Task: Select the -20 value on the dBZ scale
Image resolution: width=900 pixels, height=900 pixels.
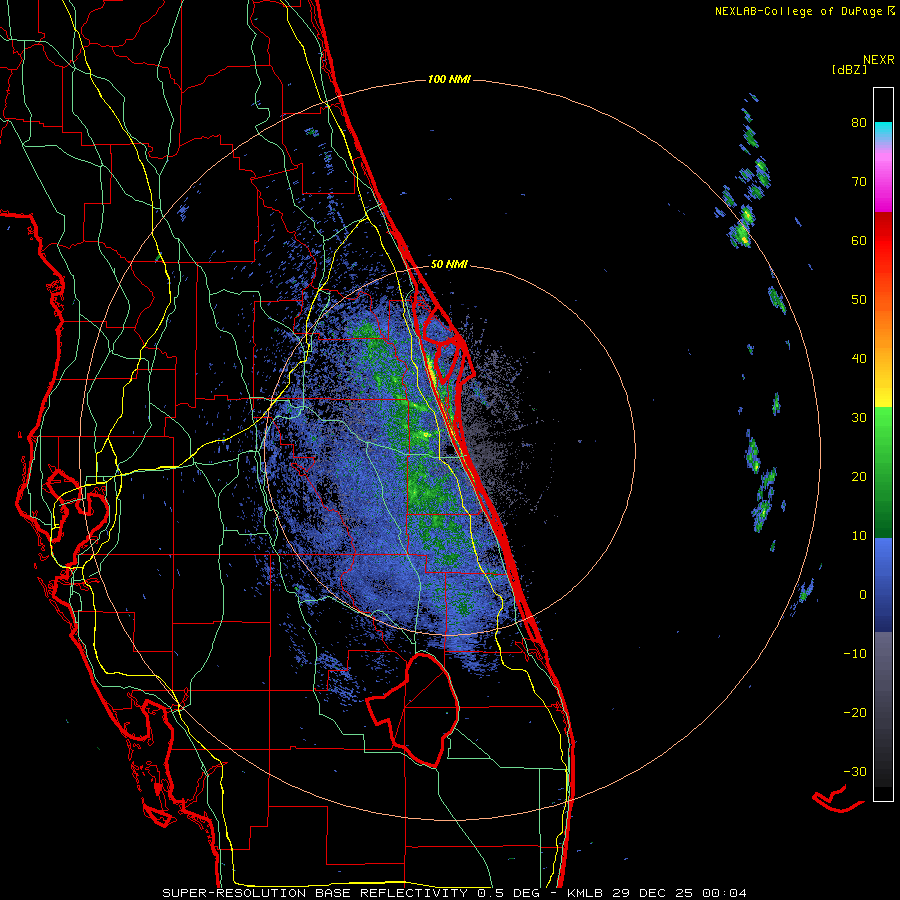Action: 855,713
